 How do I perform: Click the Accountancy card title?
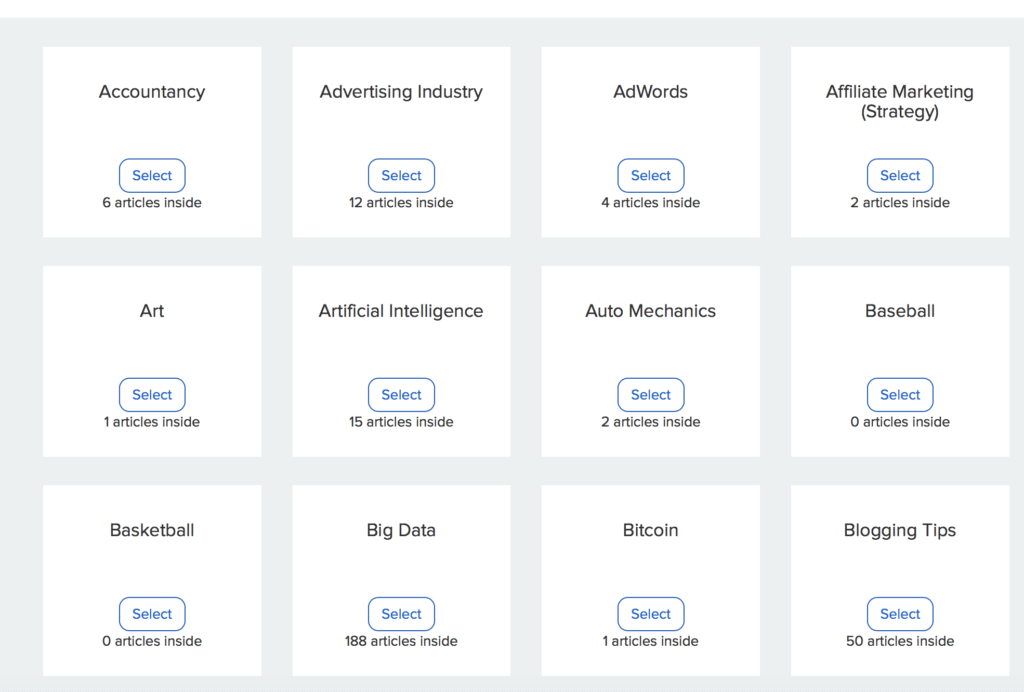(152, 92)
